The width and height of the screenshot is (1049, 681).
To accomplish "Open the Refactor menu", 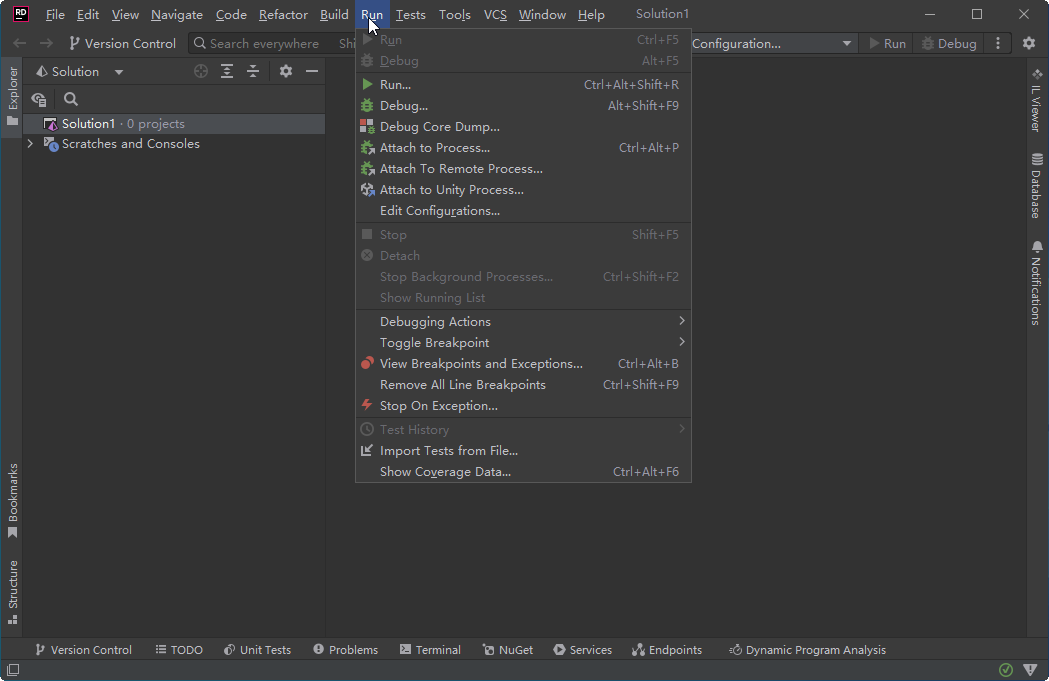I will (x=283, y=15).
